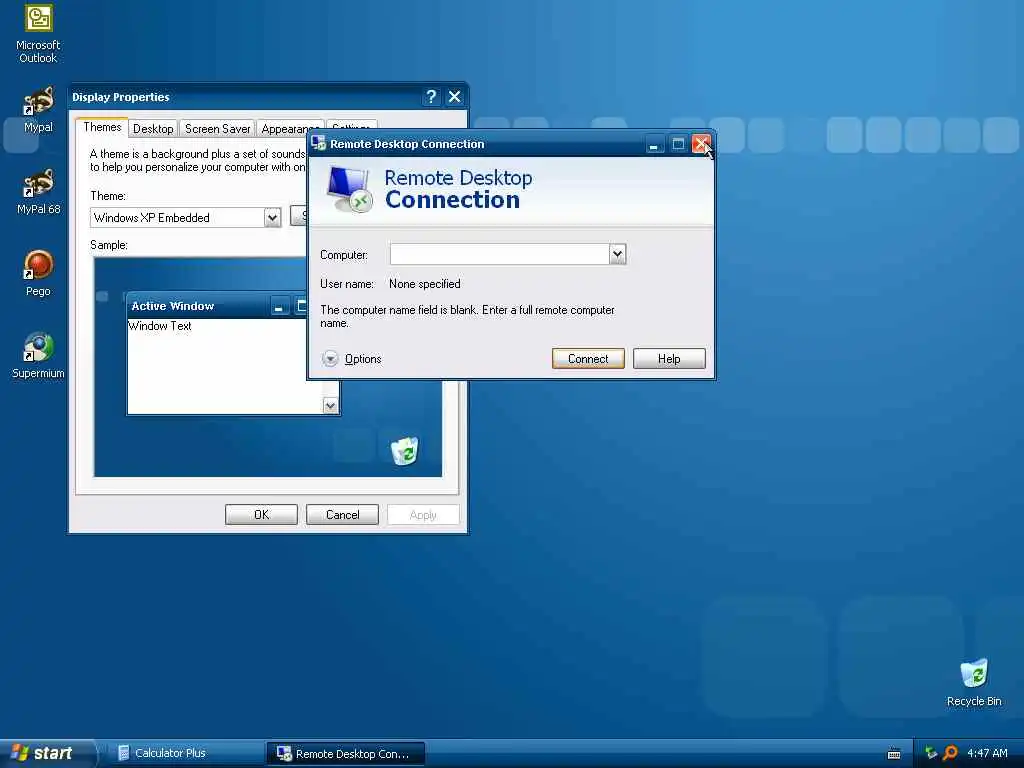Image resolution: width=1024 pixels, height=768 pixels.
Task: Click the 'Window Text' sample text
Action: (x=160, y=326)
